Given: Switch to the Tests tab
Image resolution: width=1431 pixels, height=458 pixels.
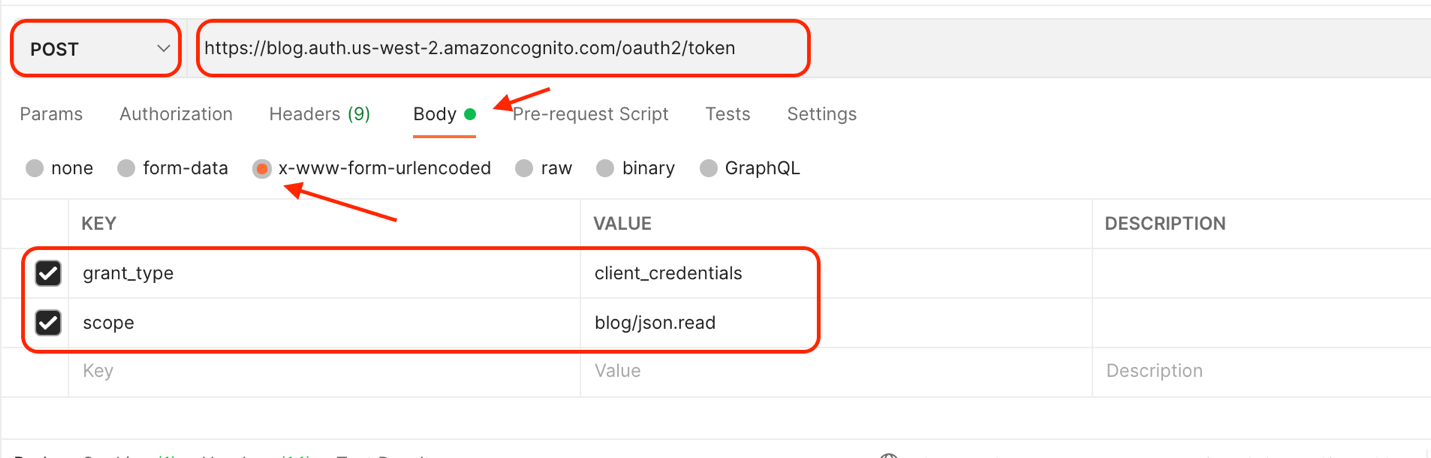Looking at the screenshot, I should coord(728,114).
